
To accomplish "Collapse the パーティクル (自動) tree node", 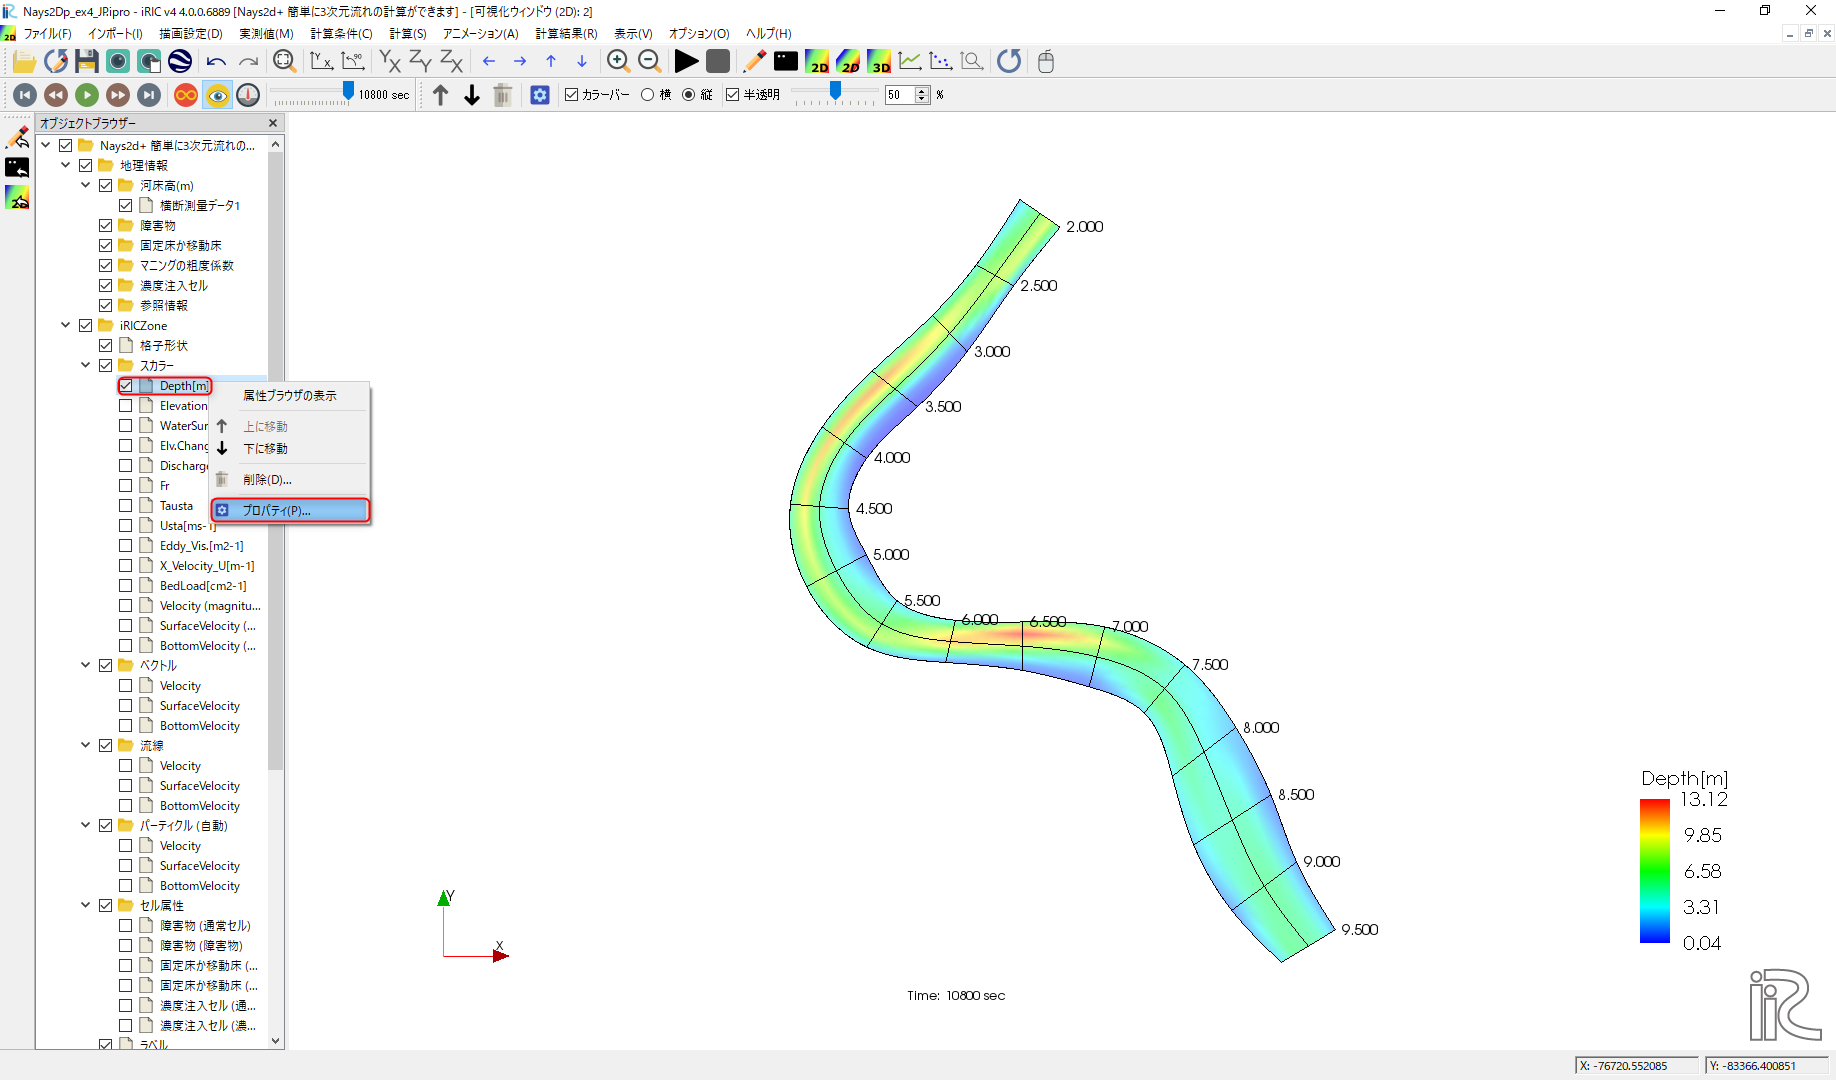I will [86, 825].
